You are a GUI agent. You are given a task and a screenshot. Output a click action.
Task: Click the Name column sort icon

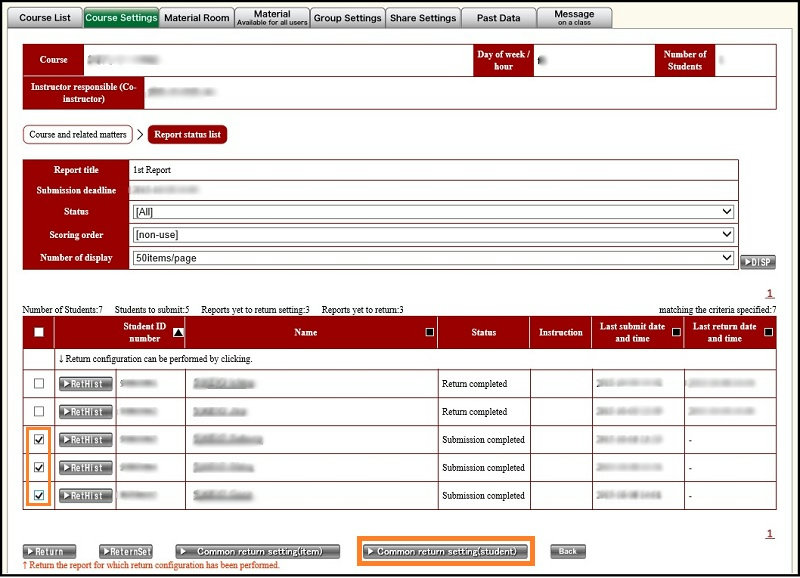click(x=429, y=332)
